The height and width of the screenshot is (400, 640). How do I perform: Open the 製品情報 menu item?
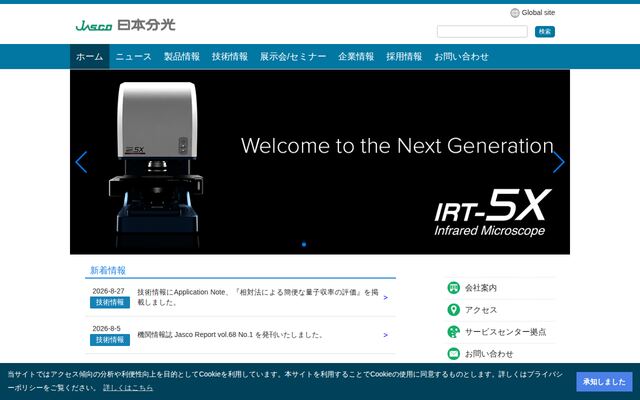pos(182,56)
